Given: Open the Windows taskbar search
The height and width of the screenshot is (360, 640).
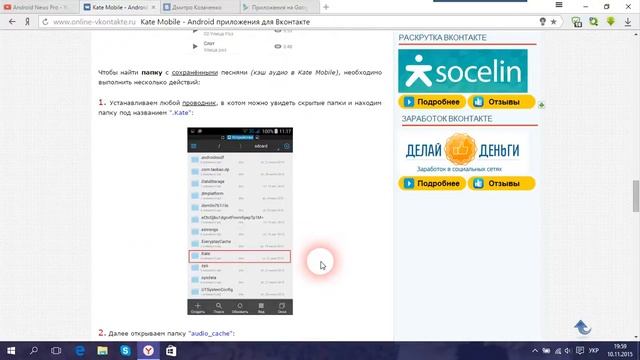Looking at the screenshot, I should [x=34, y=351].
